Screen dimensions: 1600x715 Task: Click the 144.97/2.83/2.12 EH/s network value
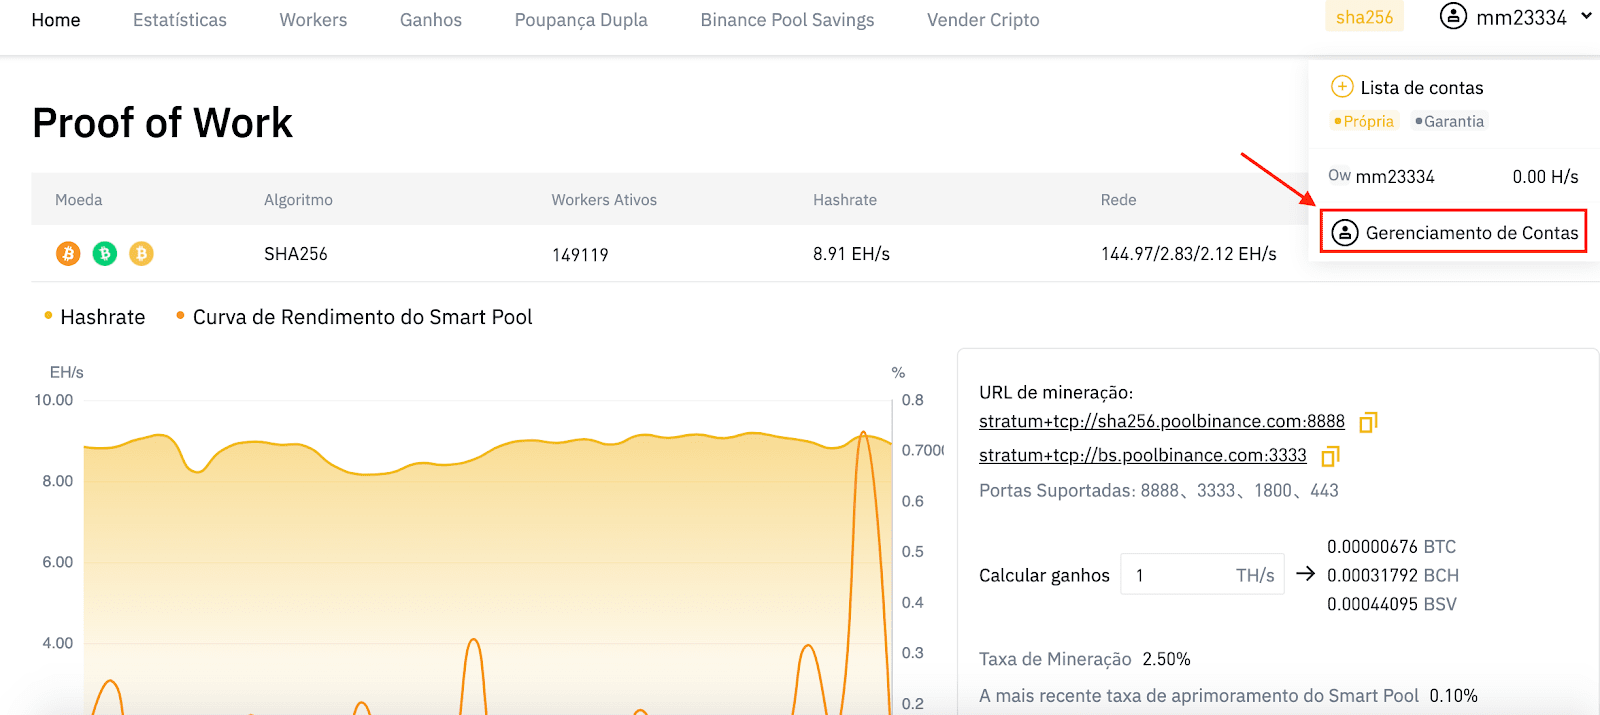[x=1189, y=254]
